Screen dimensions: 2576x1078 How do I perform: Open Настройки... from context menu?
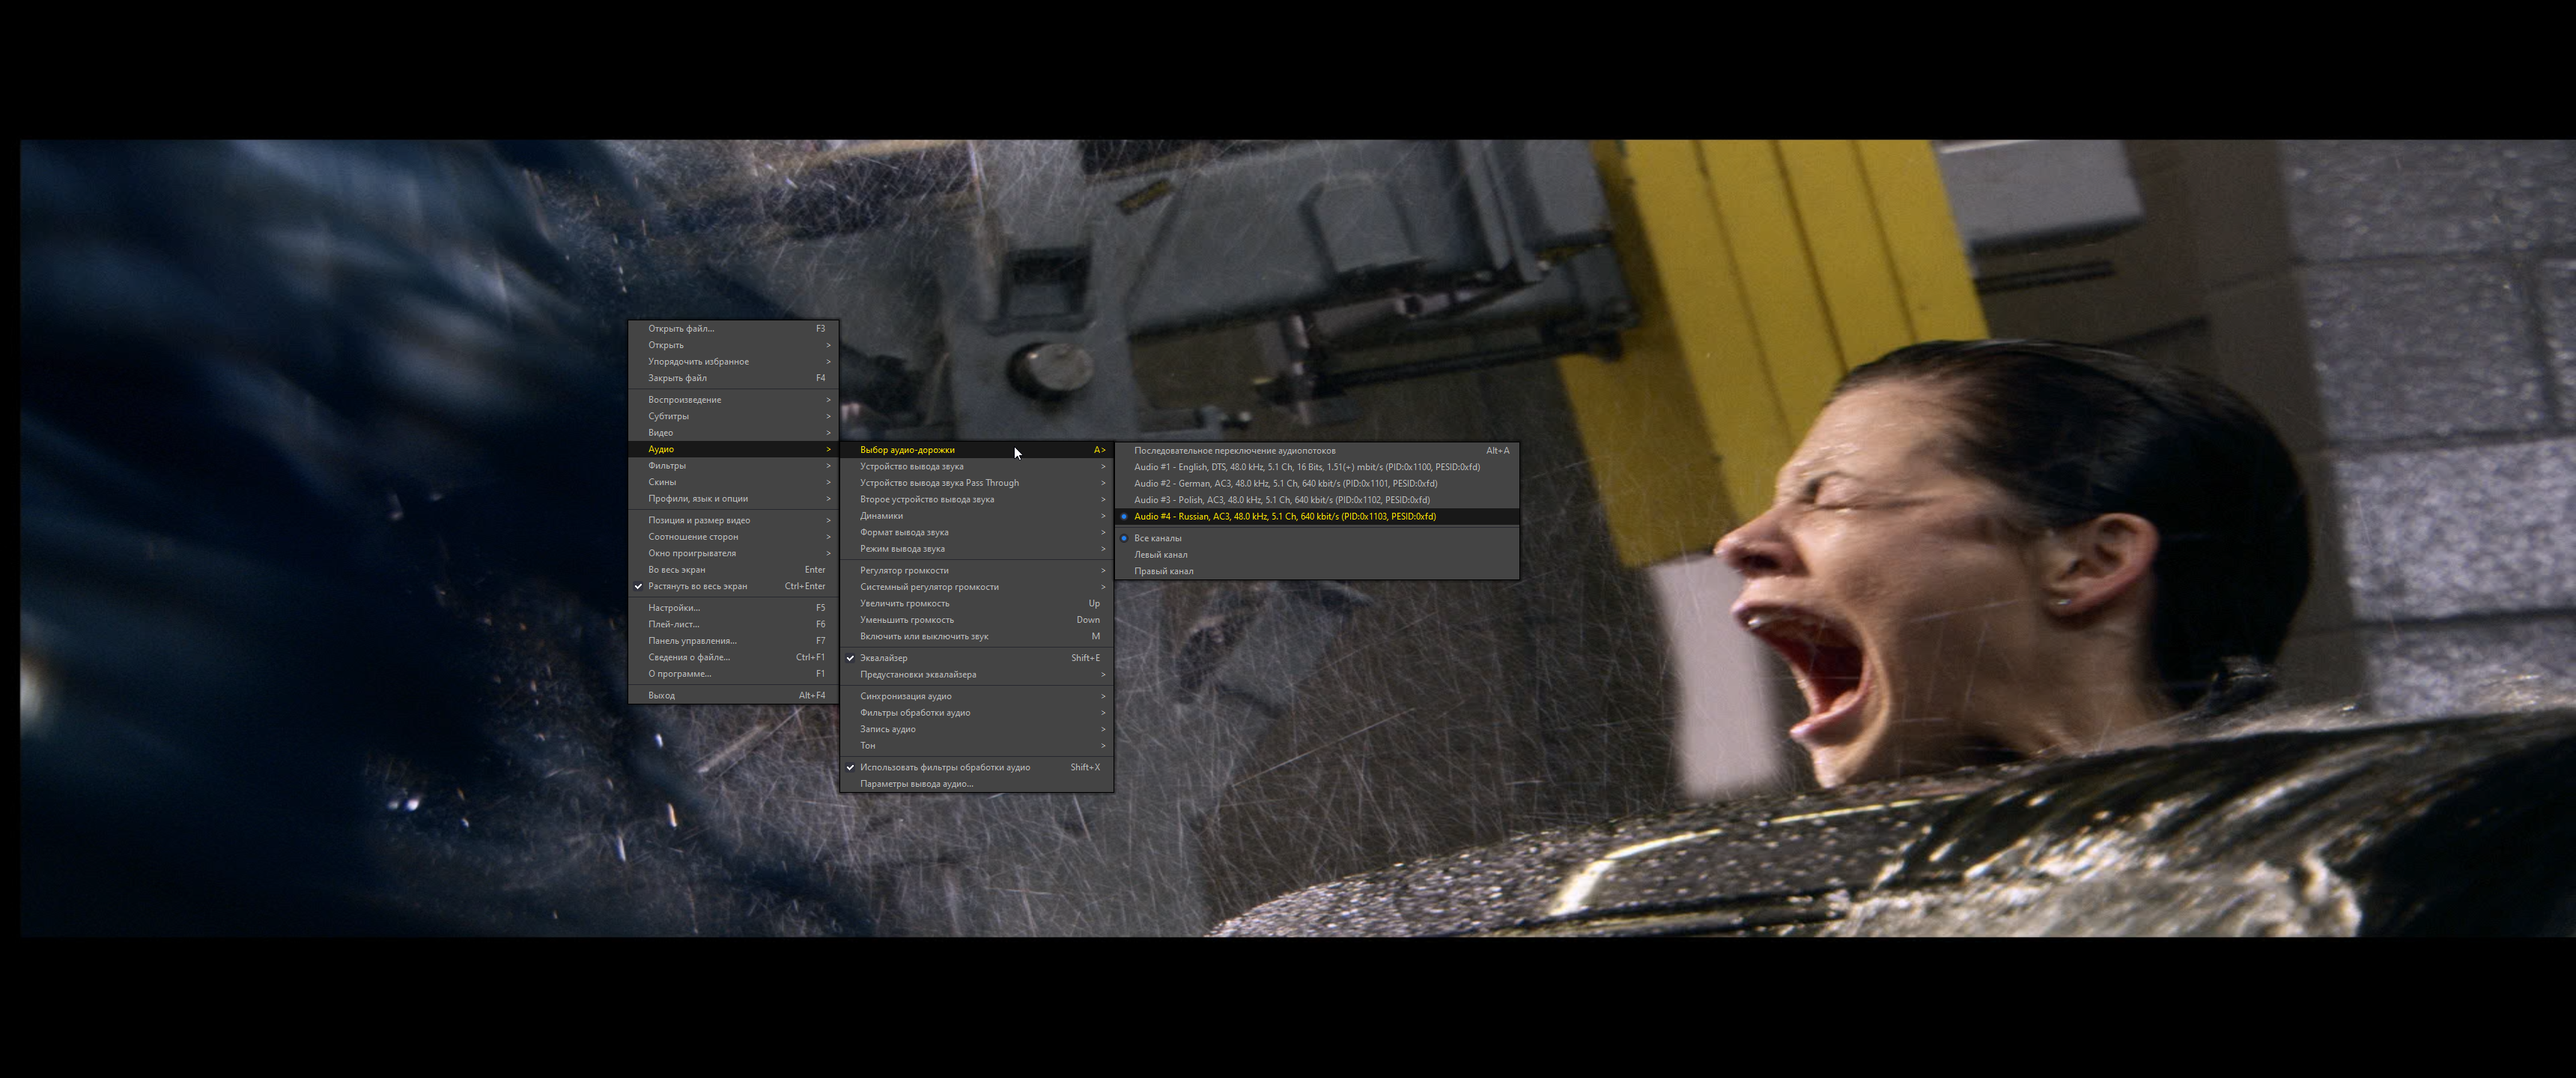(673, 608)
